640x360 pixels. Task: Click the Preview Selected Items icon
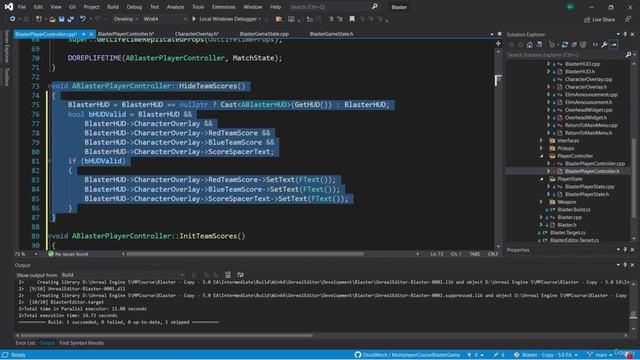(x=614, y=44)
